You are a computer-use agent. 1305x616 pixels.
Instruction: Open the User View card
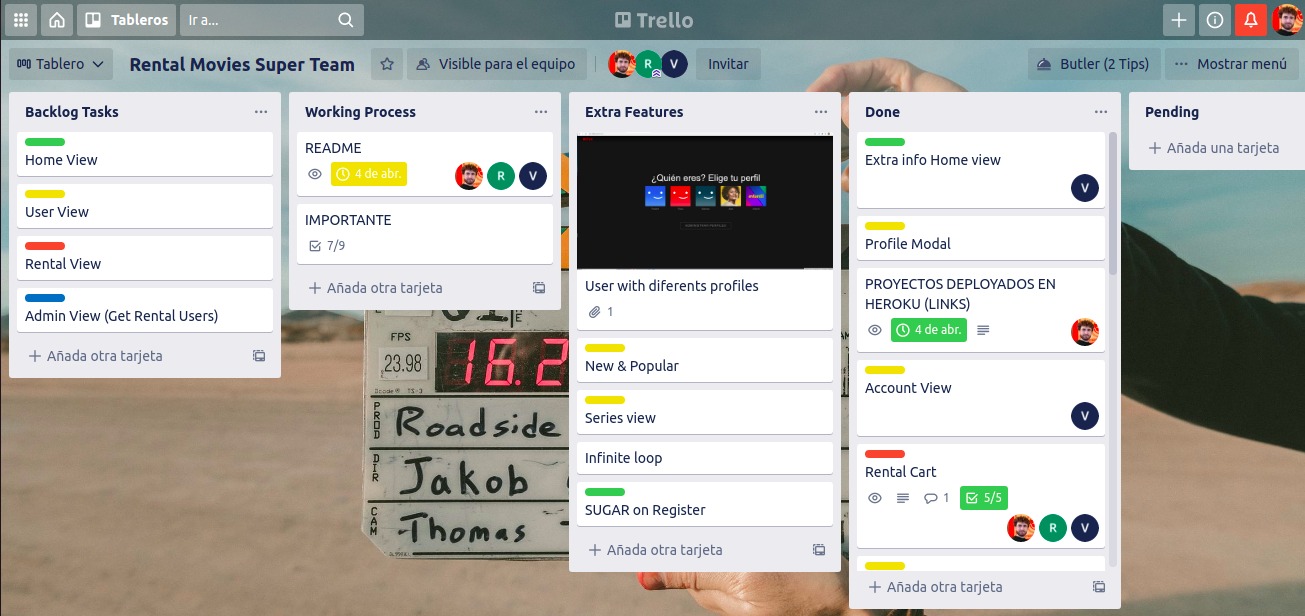click(x=145, y=206)
